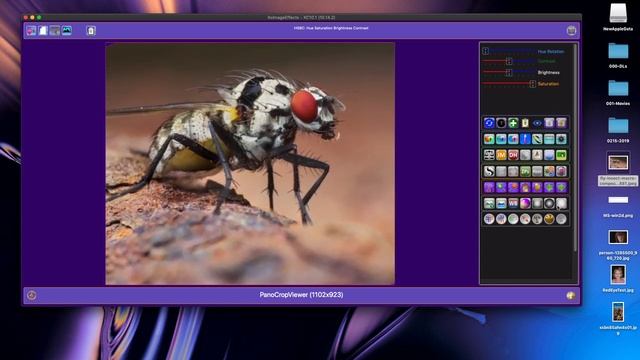Click the camera lens icon ending the second row
640x360 pixels.
click(561, 139)
